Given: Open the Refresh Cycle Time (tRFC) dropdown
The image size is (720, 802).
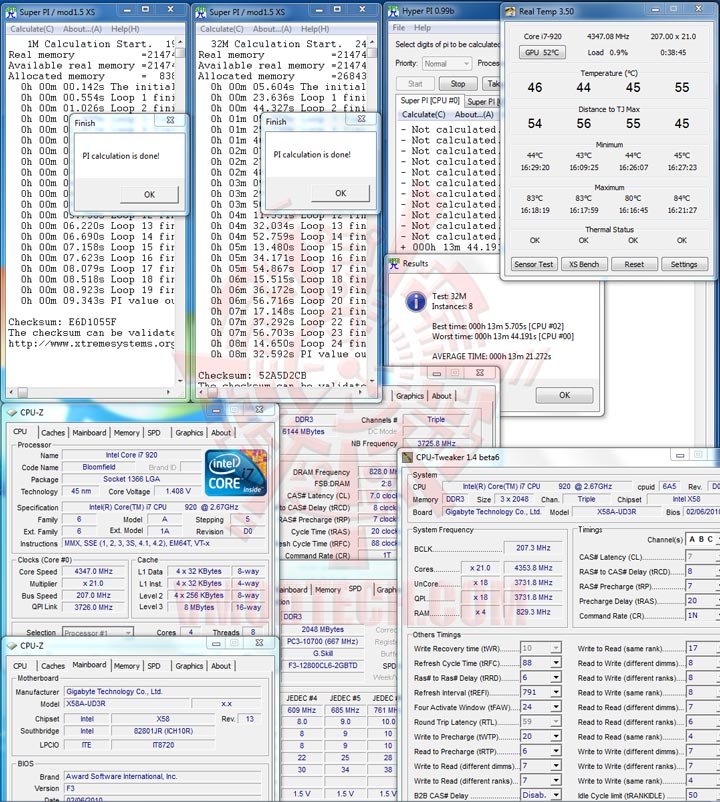Looking at the screenshot, I should (x=555, y=663).
